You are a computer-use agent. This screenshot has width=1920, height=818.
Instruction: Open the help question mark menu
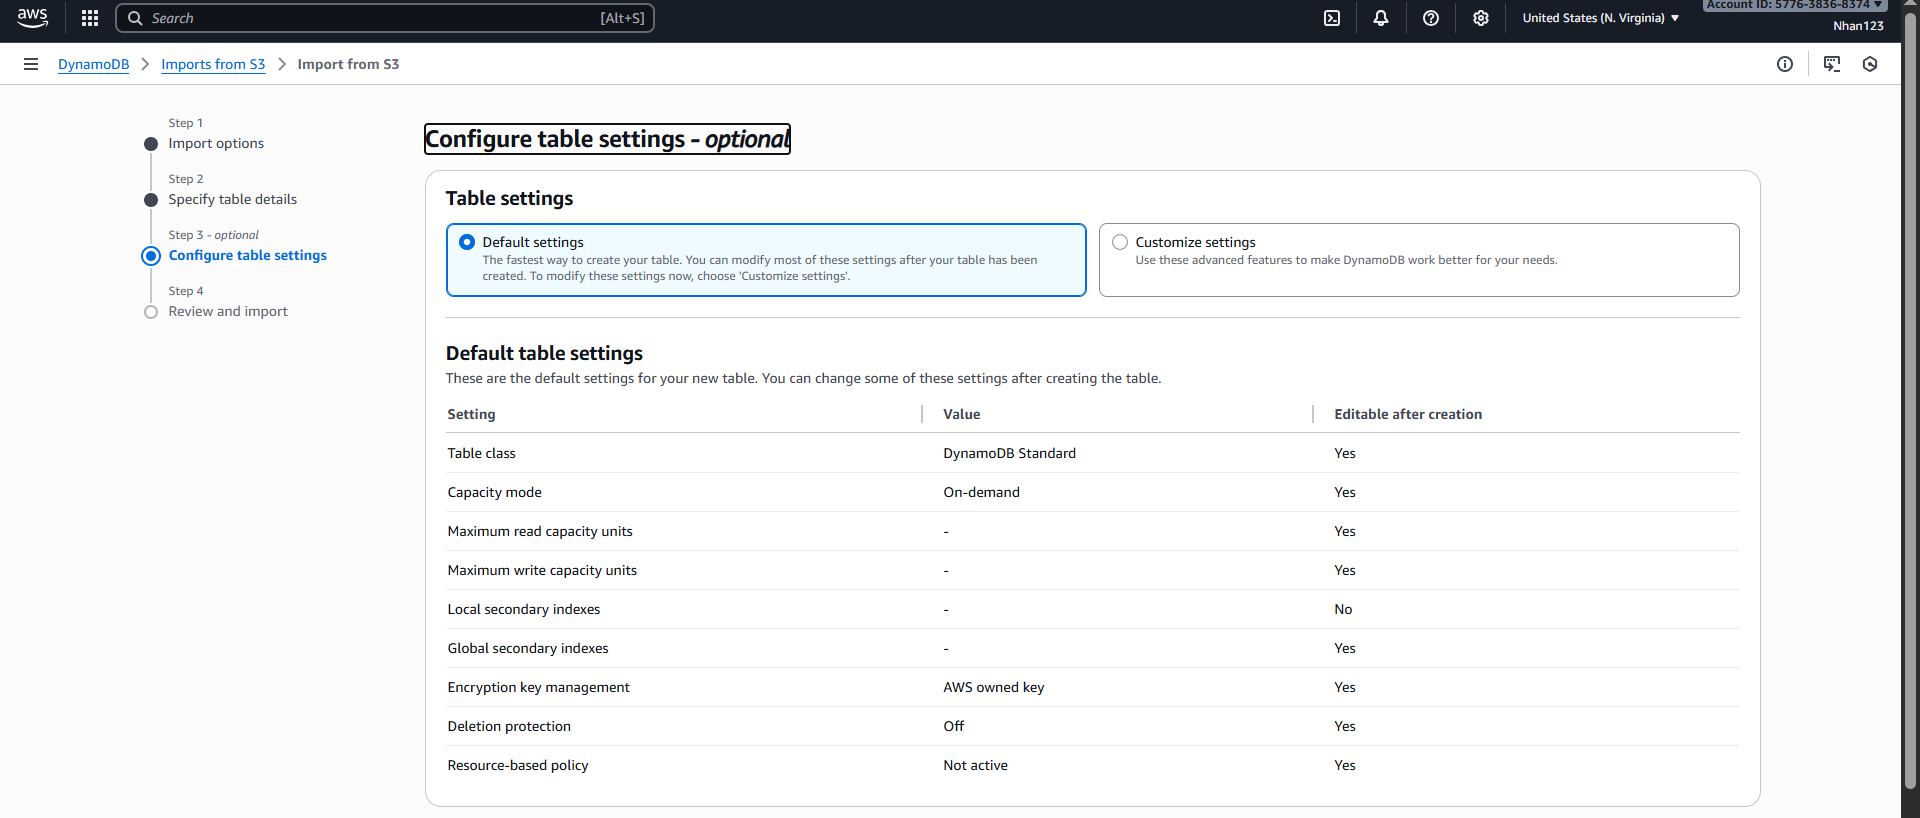1431,18
